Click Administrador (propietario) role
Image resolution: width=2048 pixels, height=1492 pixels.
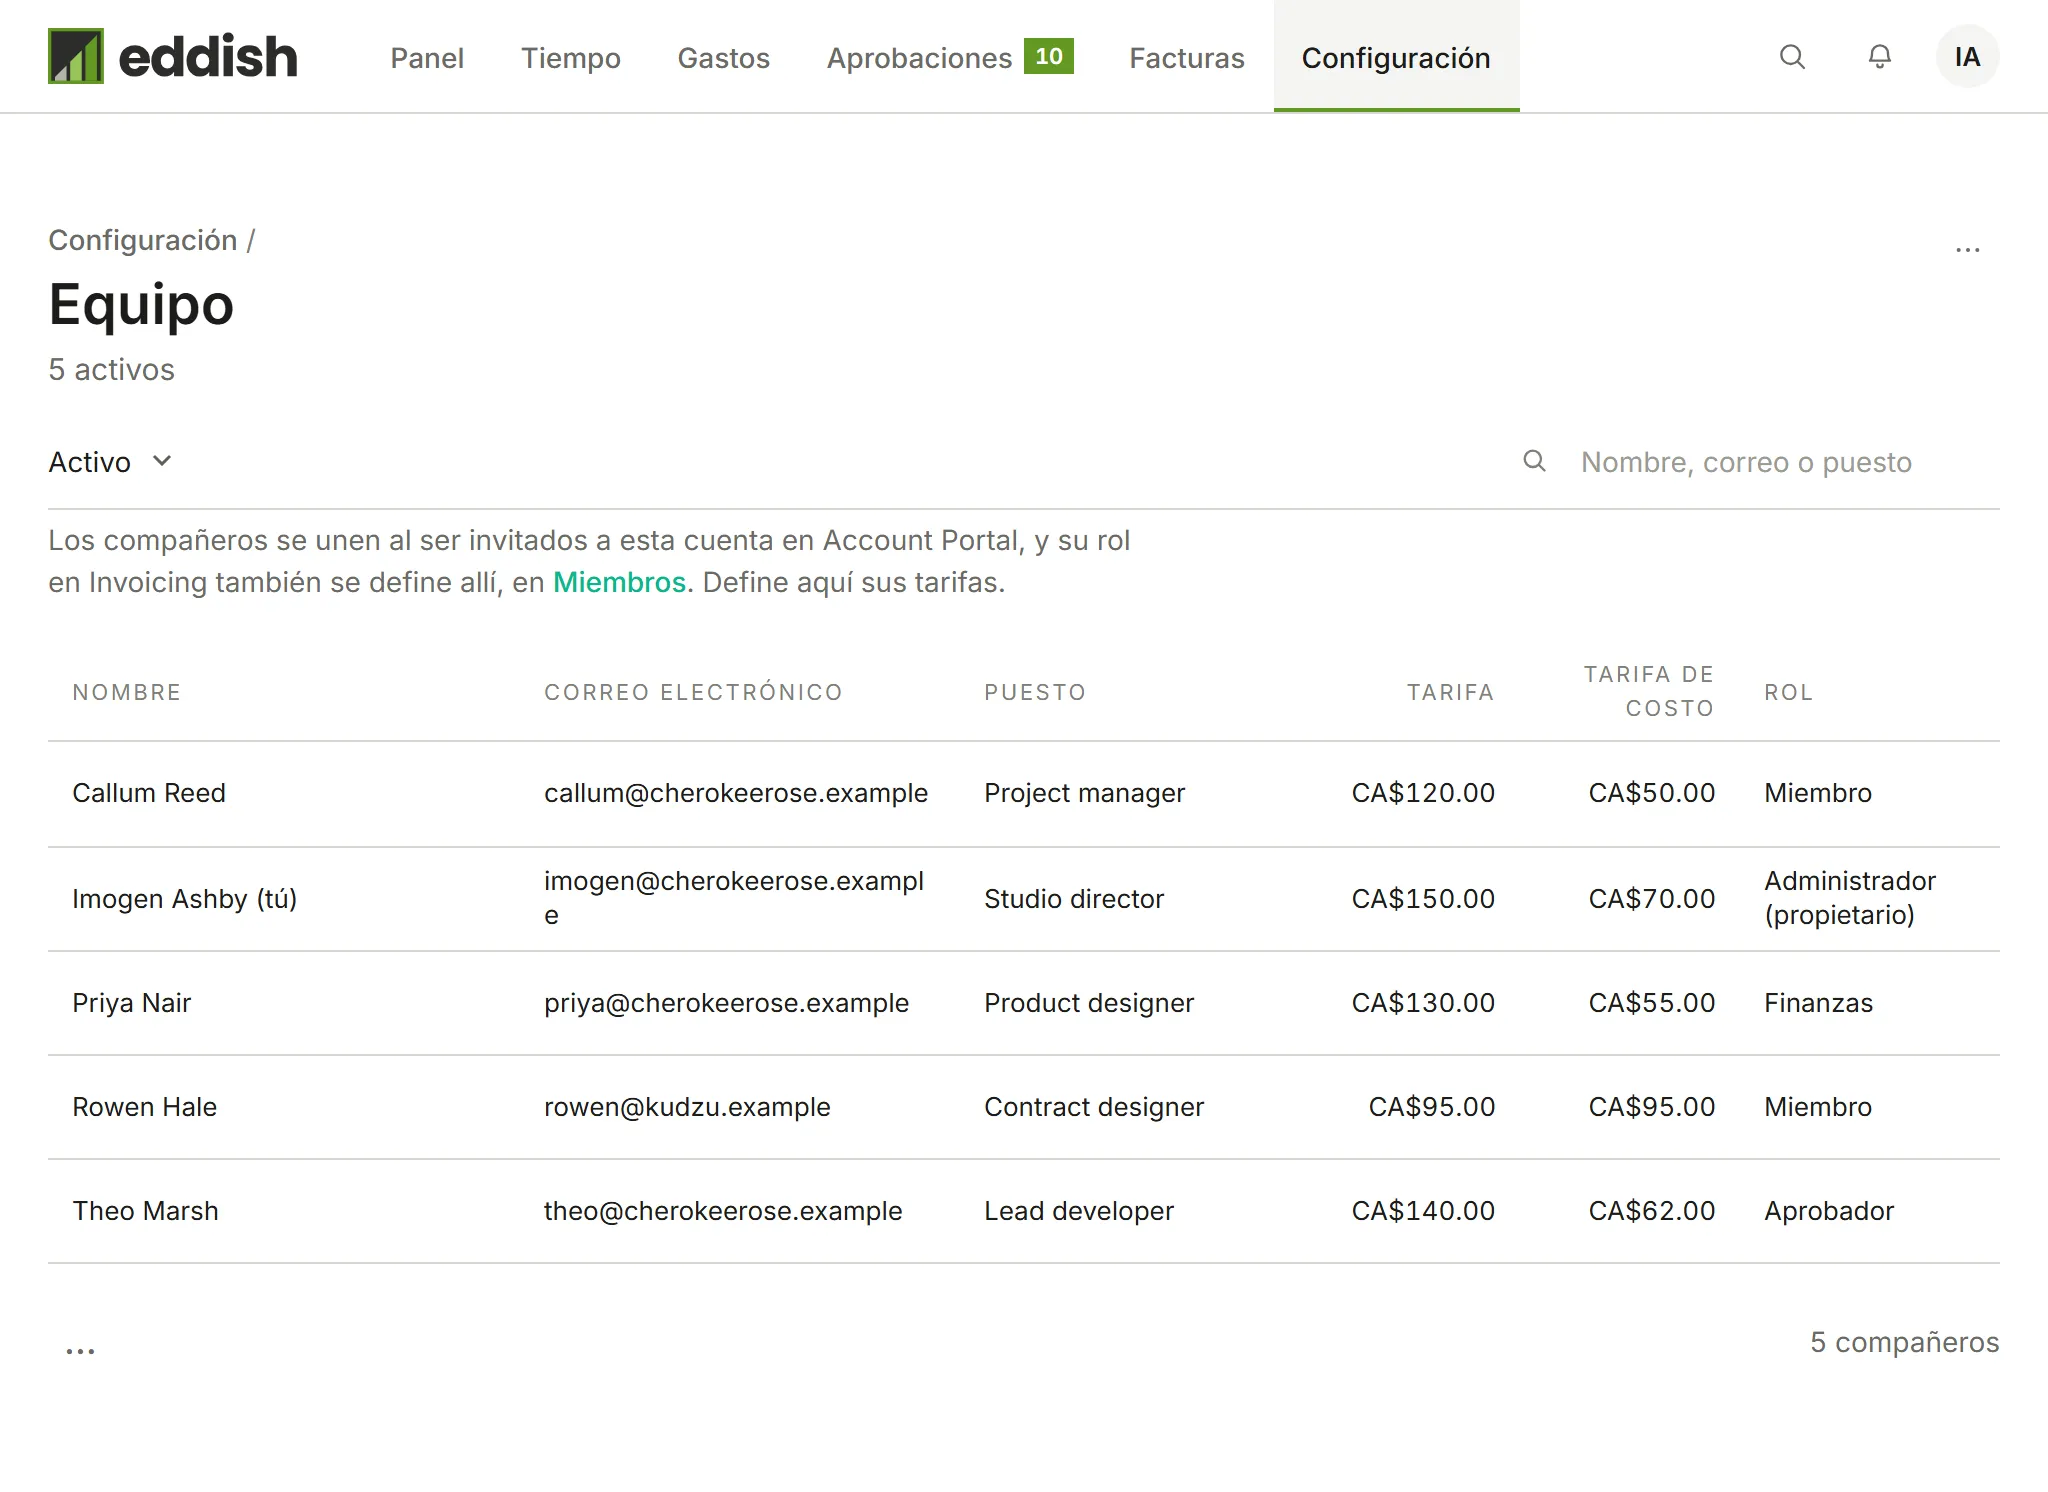click(x=1850, y=898)
